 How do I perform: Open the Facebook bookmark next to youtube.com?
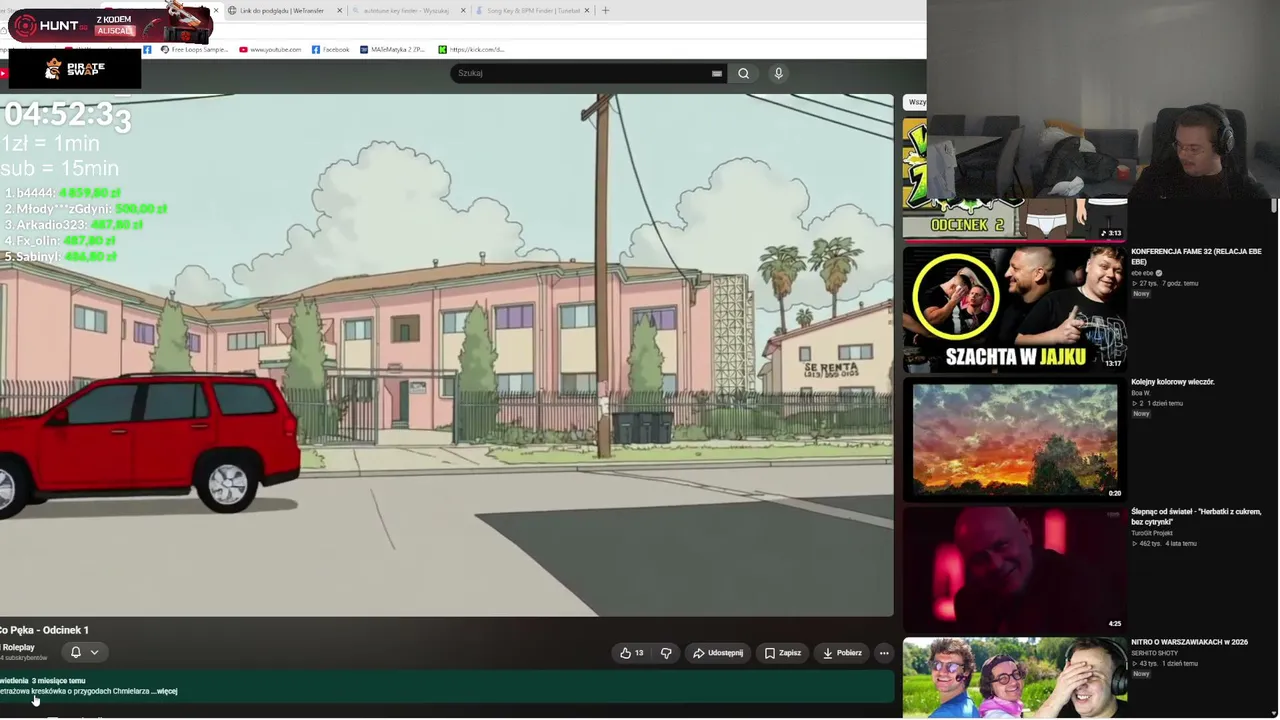pyautogui.click(x=331, y=49)
